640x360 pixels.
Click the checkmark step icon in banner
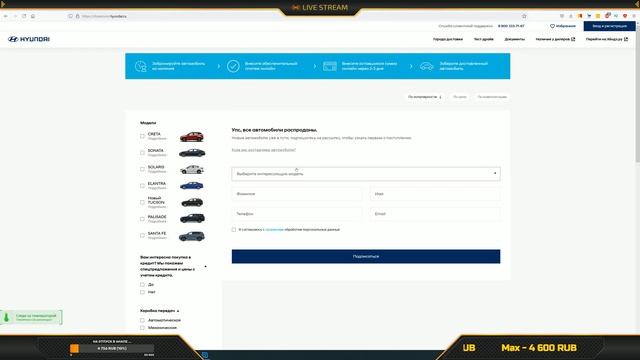pyautogui.click(x=233, y=66)
